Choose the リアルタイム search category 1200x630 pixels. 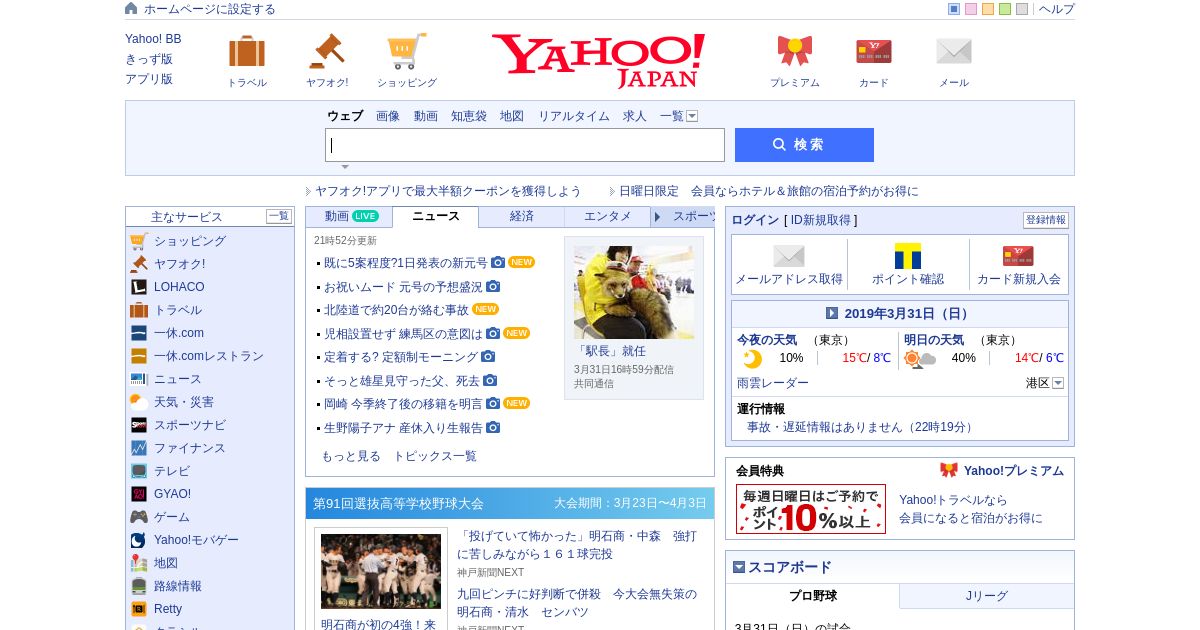coord(574,116)
